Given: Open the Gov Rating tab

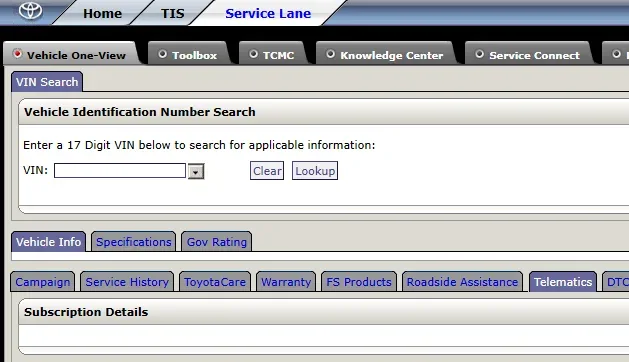Looking at the screenshot, I should pos(217,242).
